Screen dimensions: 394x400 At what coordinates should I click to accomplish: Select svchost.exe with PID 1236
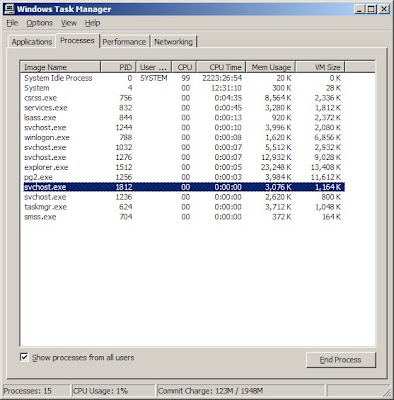pyautogui.click(x=182, y=197)
